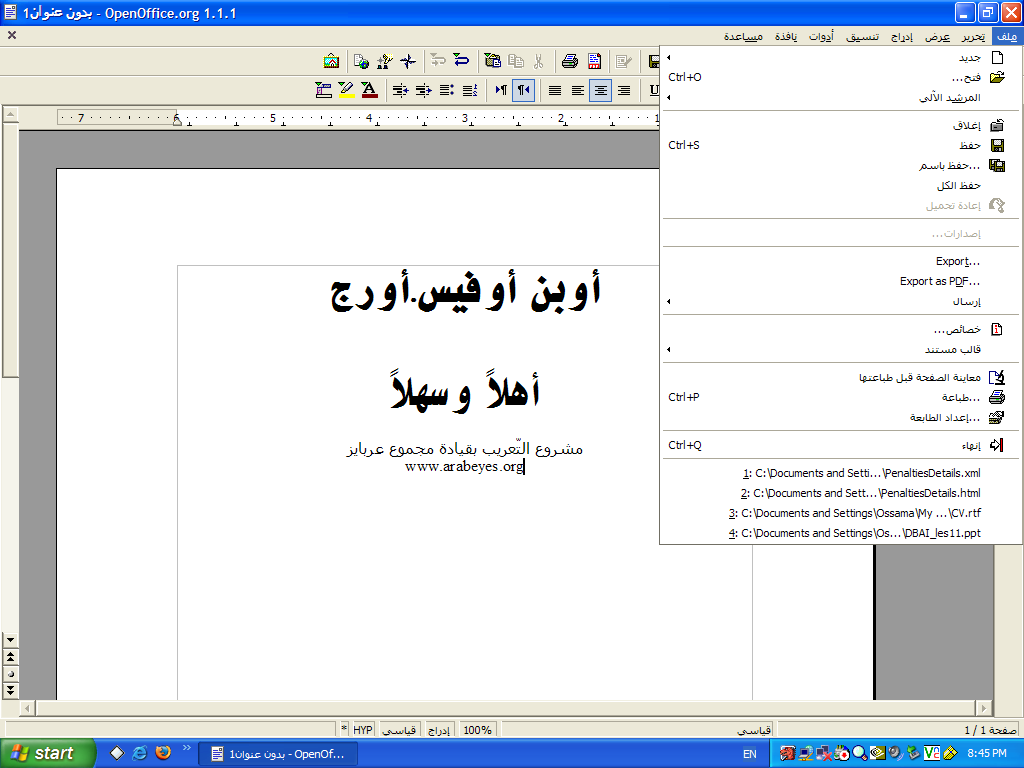Open the 'تنسيق' (Format) menu

[864, 37]
